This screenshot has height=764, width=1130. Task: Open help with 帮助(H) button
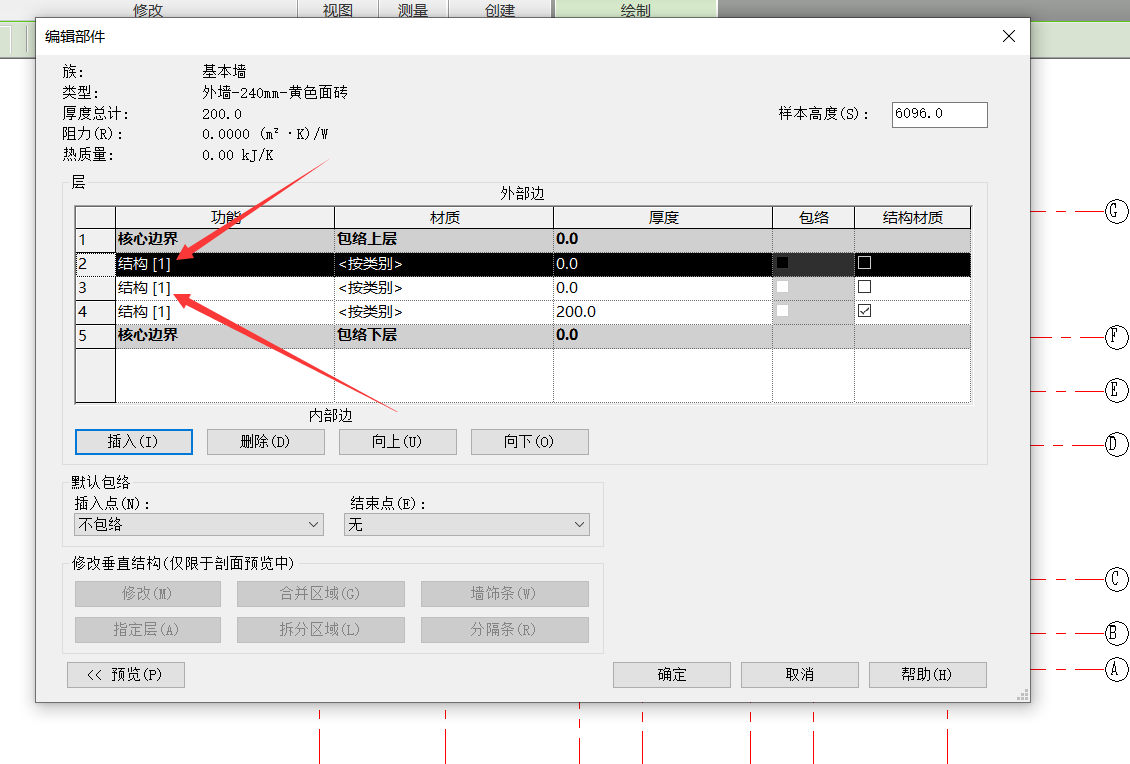point(927,675)
